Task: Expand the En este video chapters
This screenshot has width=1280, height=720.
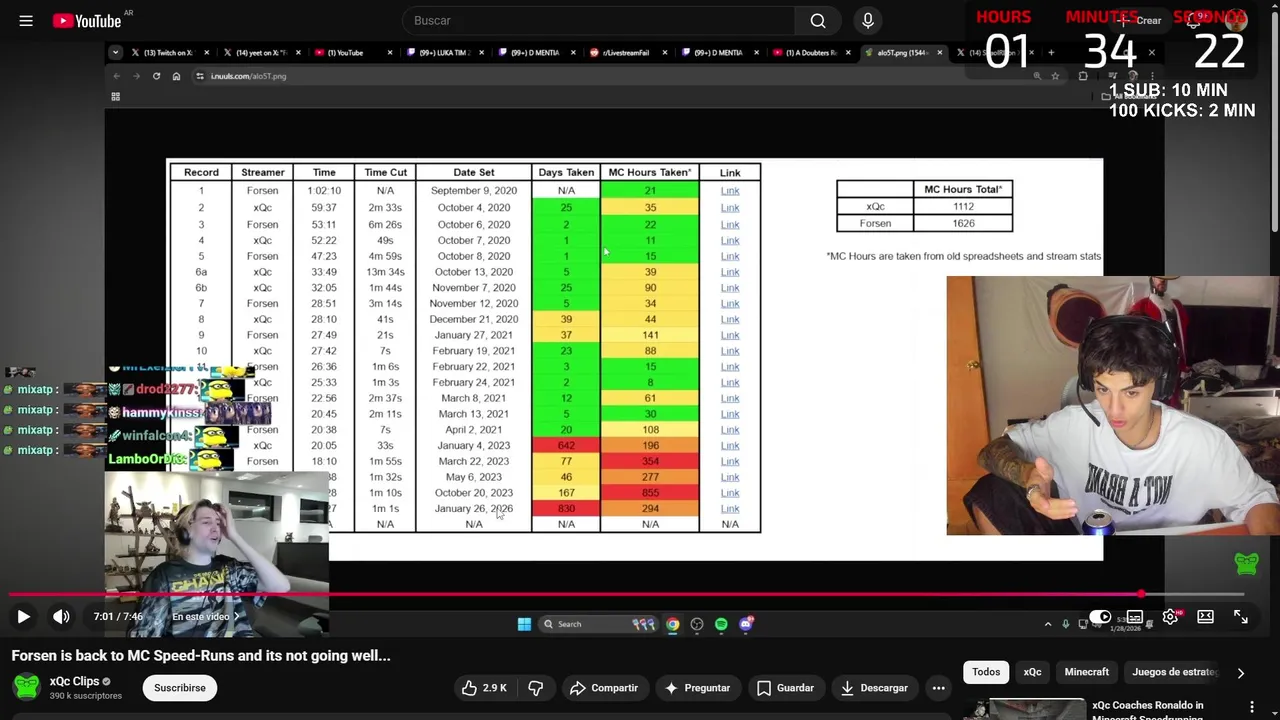Action: point(206,617)
